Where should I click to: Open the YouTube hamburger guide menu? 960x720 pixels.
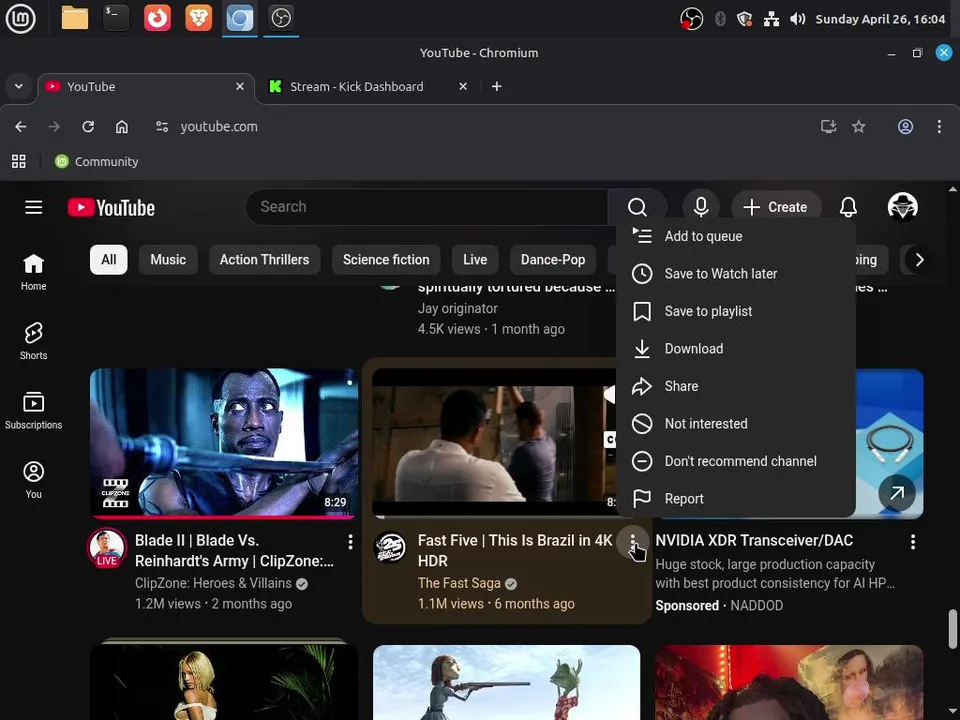[34, 207]
